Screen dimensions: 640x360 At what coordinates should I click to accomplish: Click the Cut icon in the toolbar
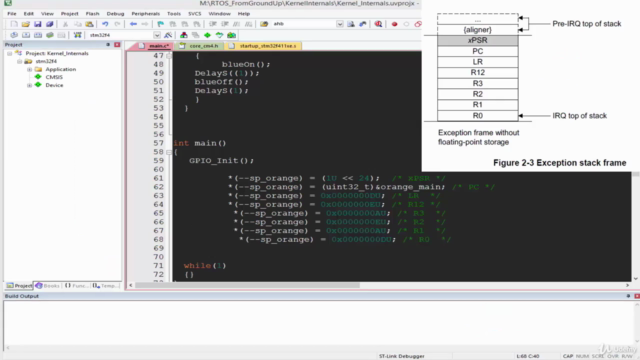[65, 24]
